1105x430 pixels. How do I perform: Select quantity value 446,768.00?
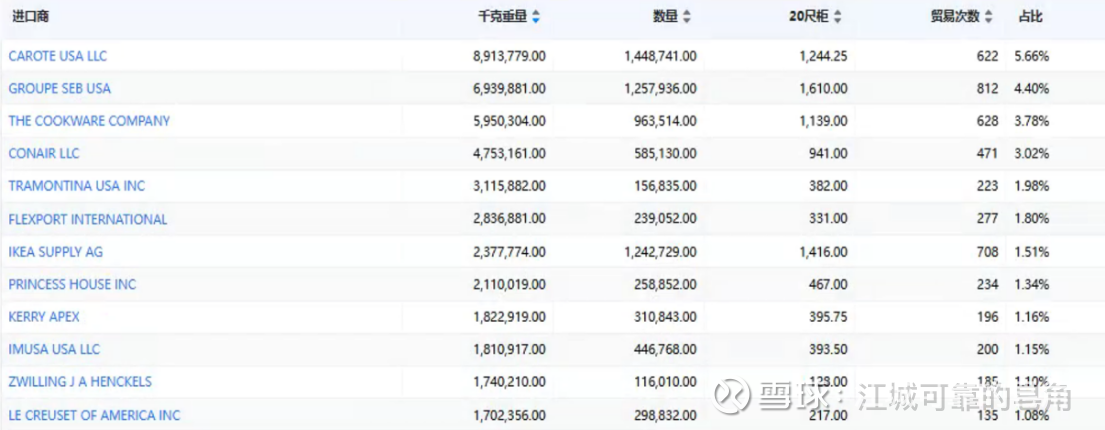click(666, 349)
